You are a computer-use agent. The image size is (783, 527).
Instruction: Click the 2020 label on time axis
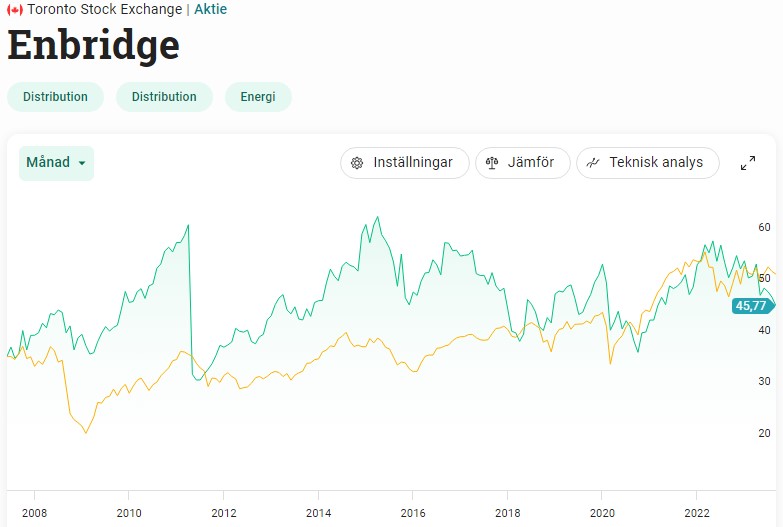601,511
